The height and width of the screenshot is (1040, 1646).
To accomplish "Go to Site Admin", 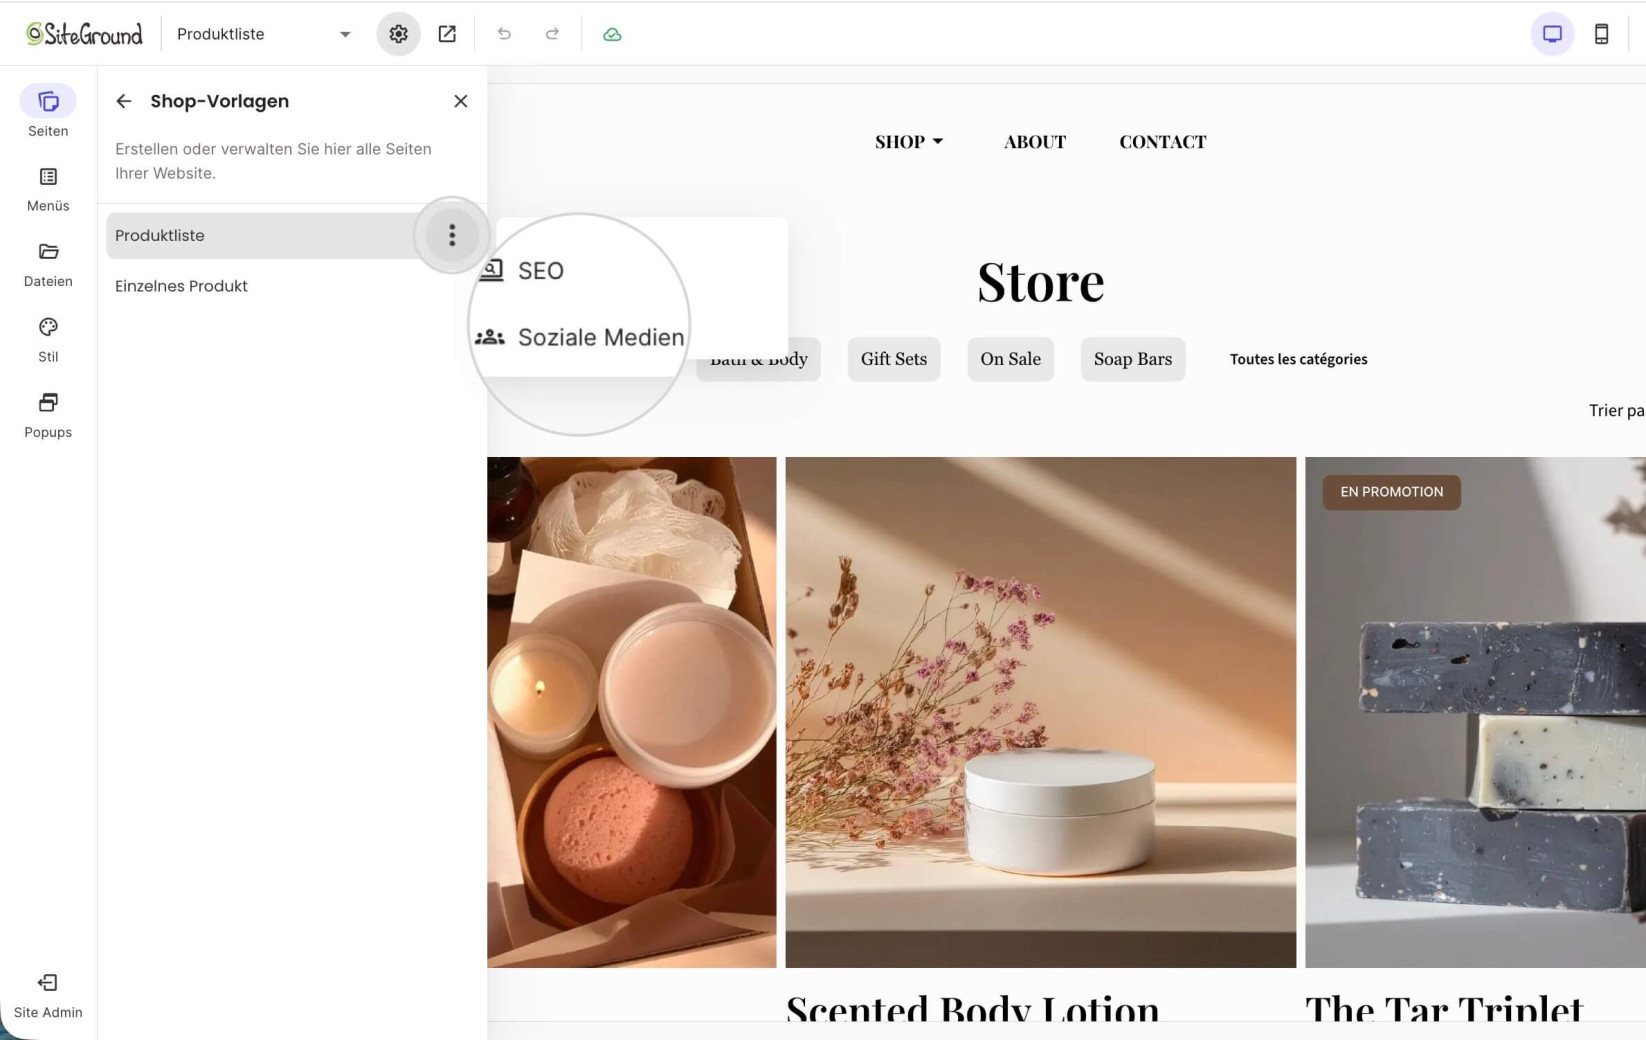I will click(x=48, y=996).
